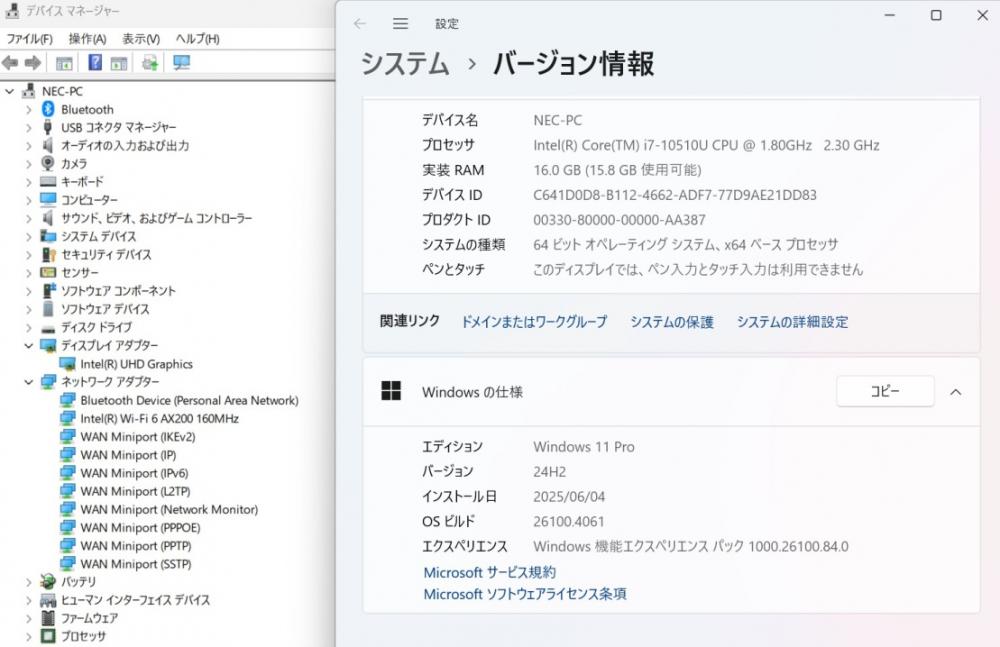This screenshot has width=1000, height=647.
Task: Maximize the Settings window
Action: pyautogui.click(x=936, y=15)
